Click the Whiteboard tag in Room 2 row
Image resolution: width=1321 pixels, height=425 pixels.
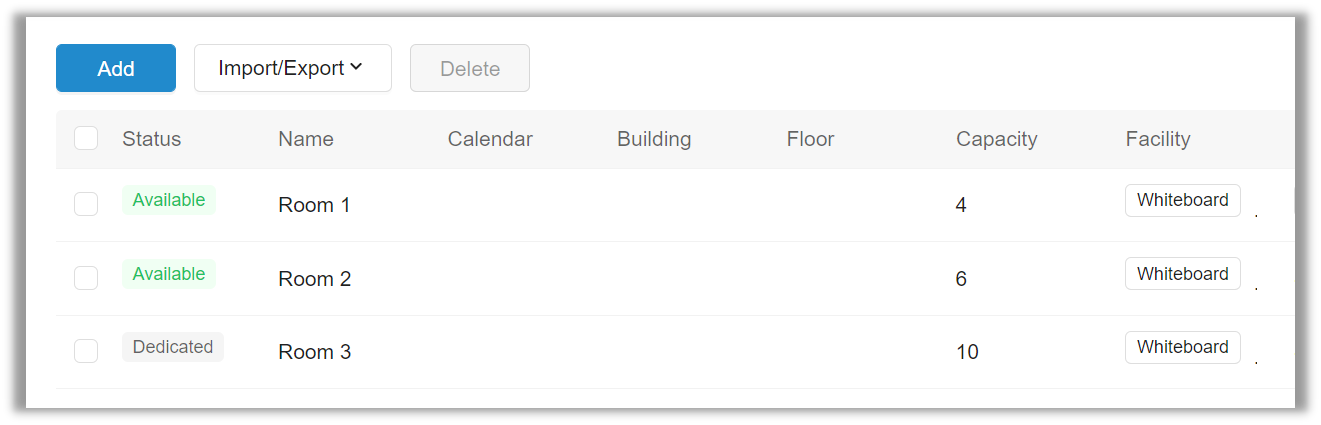1182,274
